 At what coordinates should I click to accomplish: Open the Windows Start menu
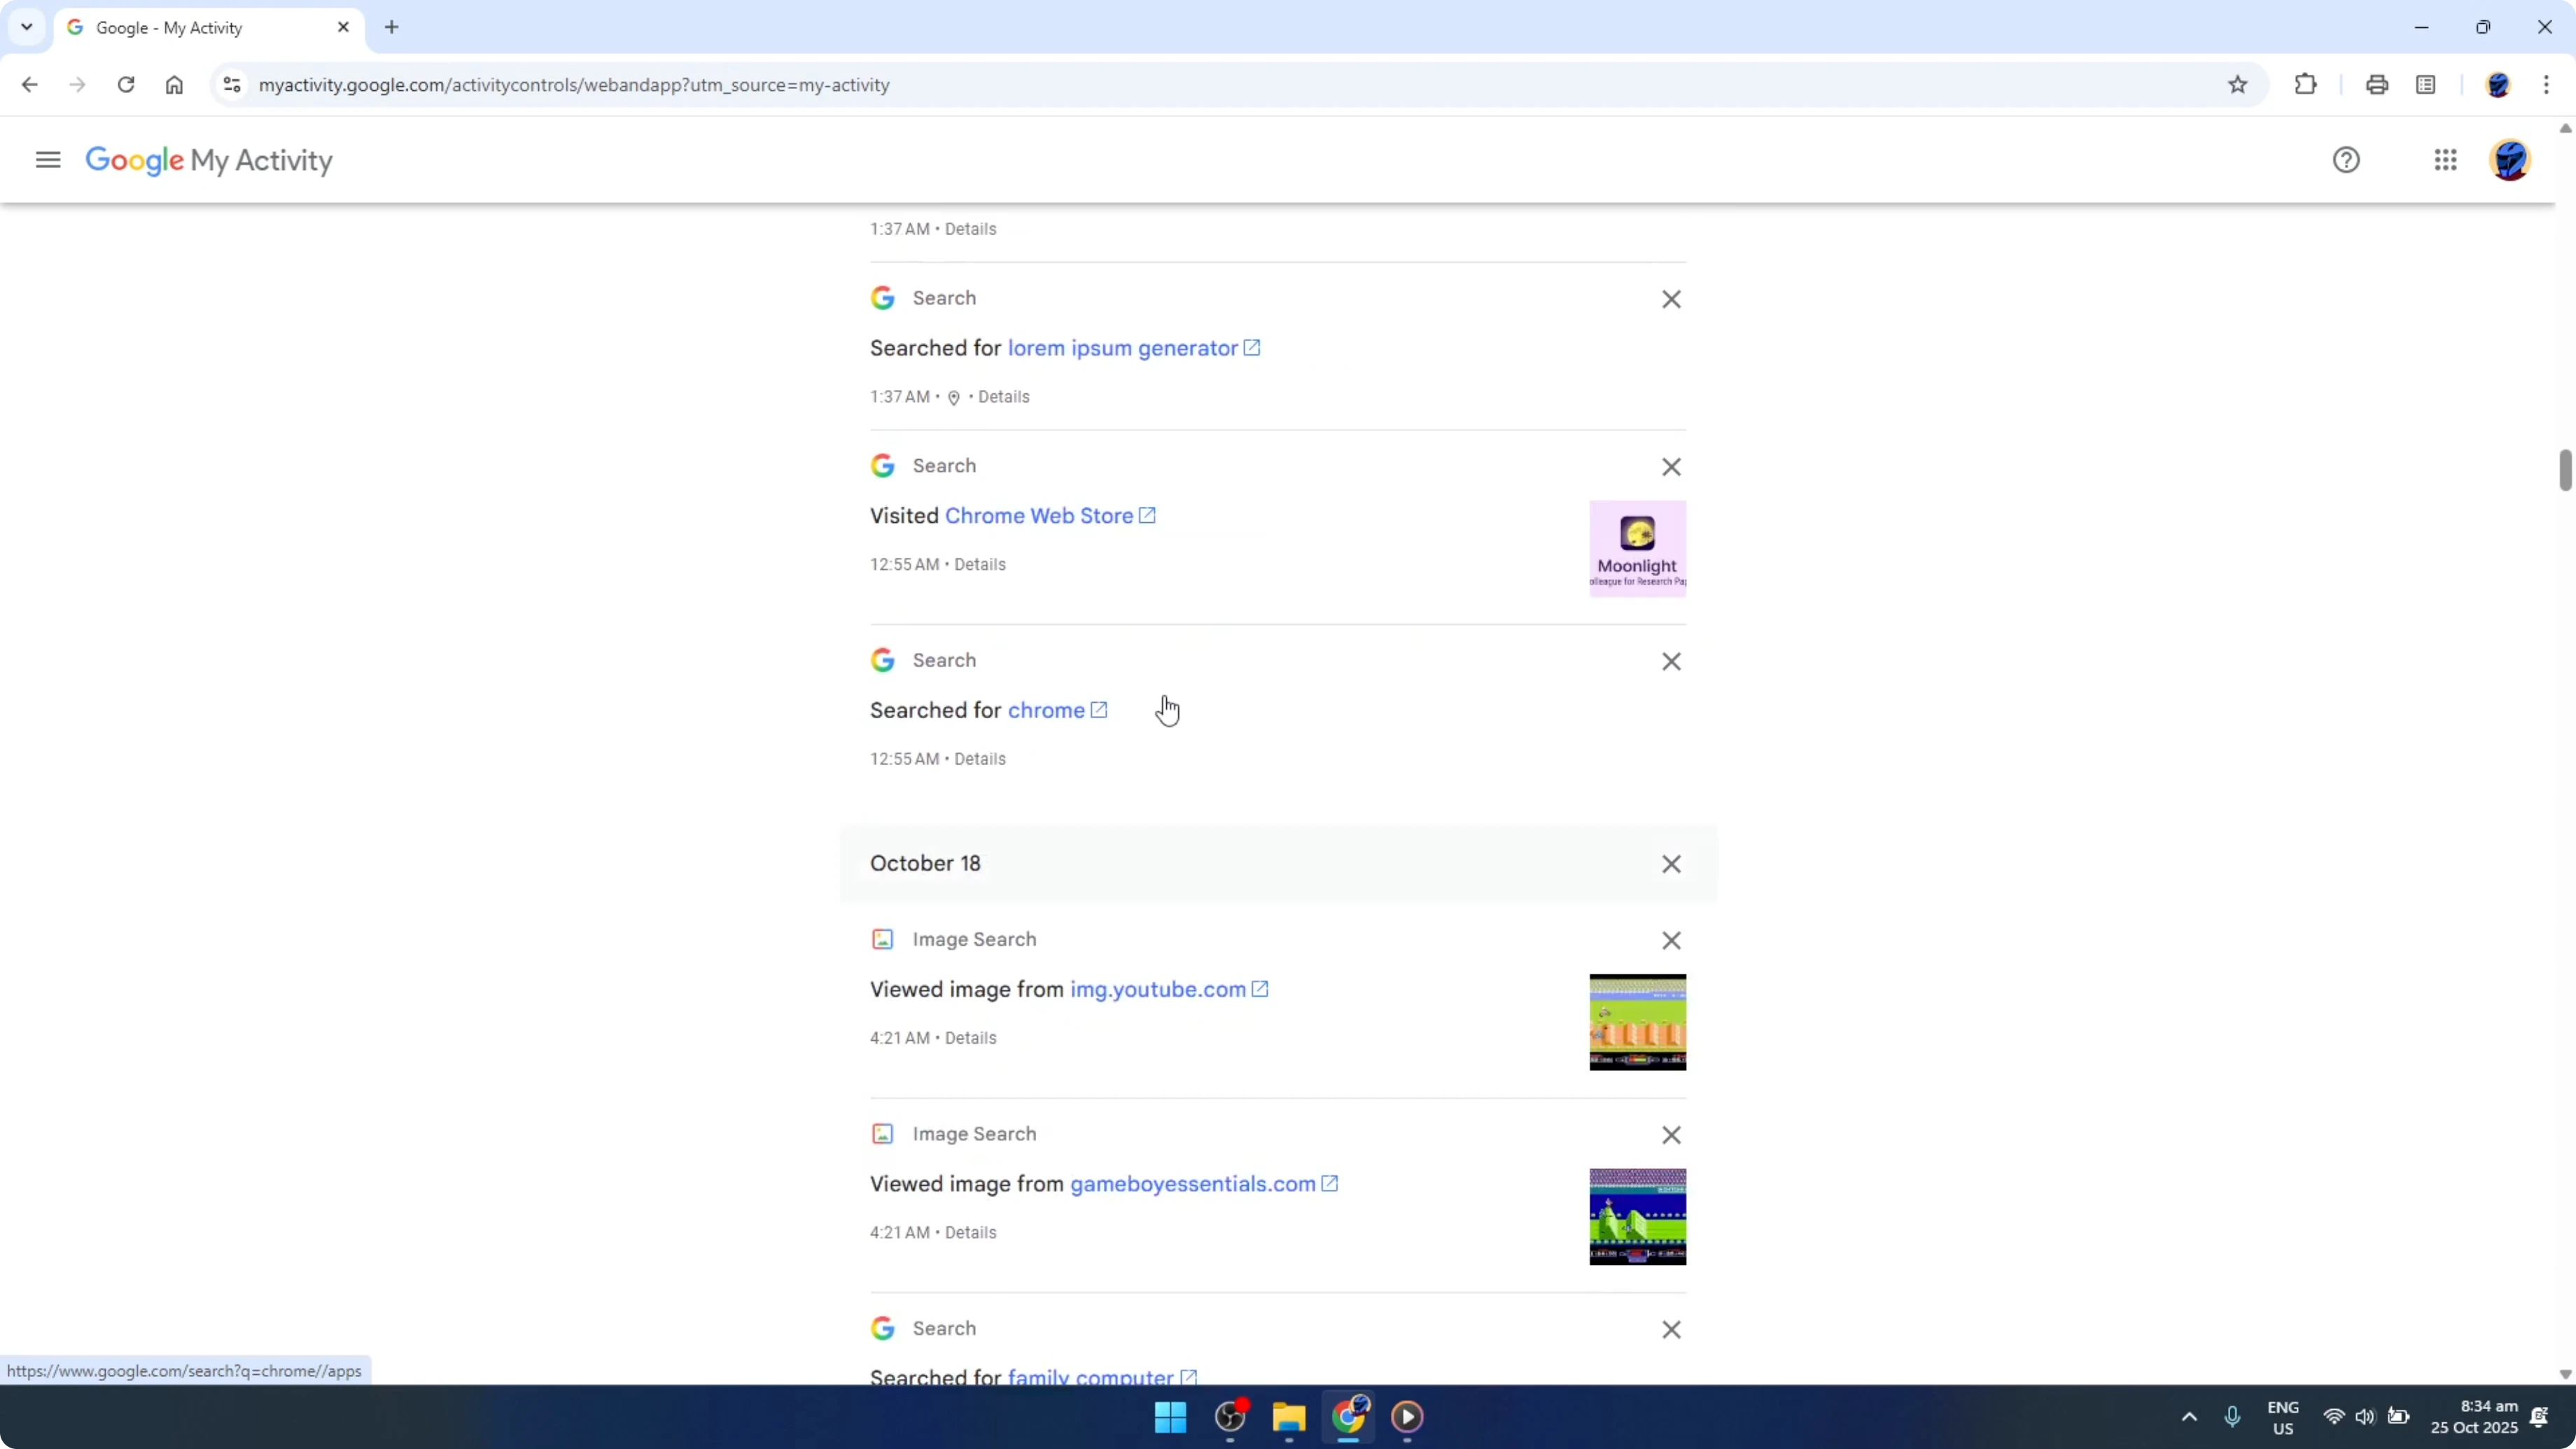tap(1170, 1417)
